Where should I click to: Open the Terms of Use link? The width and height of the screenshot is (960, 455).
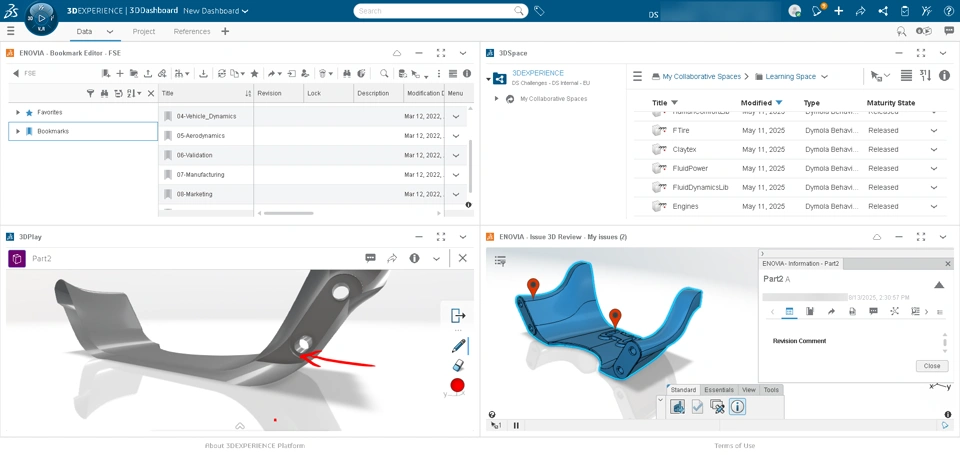pyautogui.click(x=734, y=446)
